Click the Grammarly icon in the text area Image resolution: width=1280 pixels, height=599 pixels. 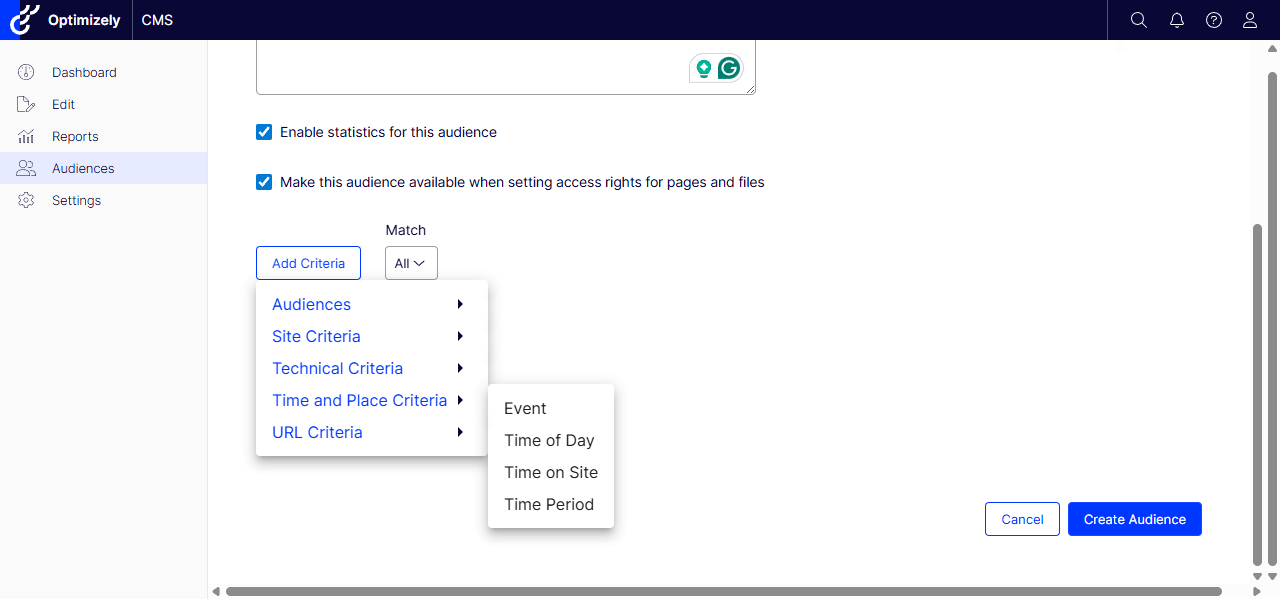730,68
